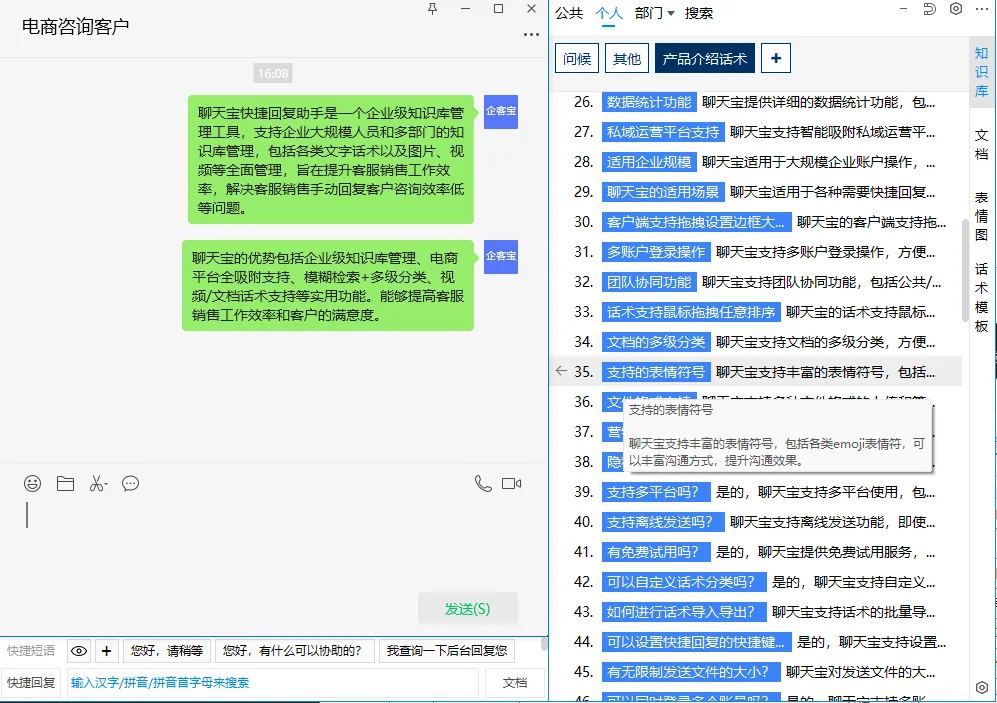
Task: Select script 数据统计功能
Action: pyautogui.click(x=649, y=102)
